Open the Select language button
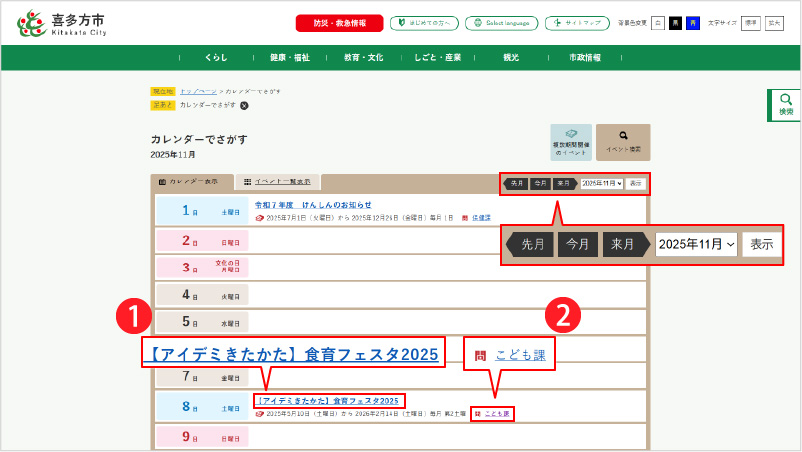 [501, 23]
